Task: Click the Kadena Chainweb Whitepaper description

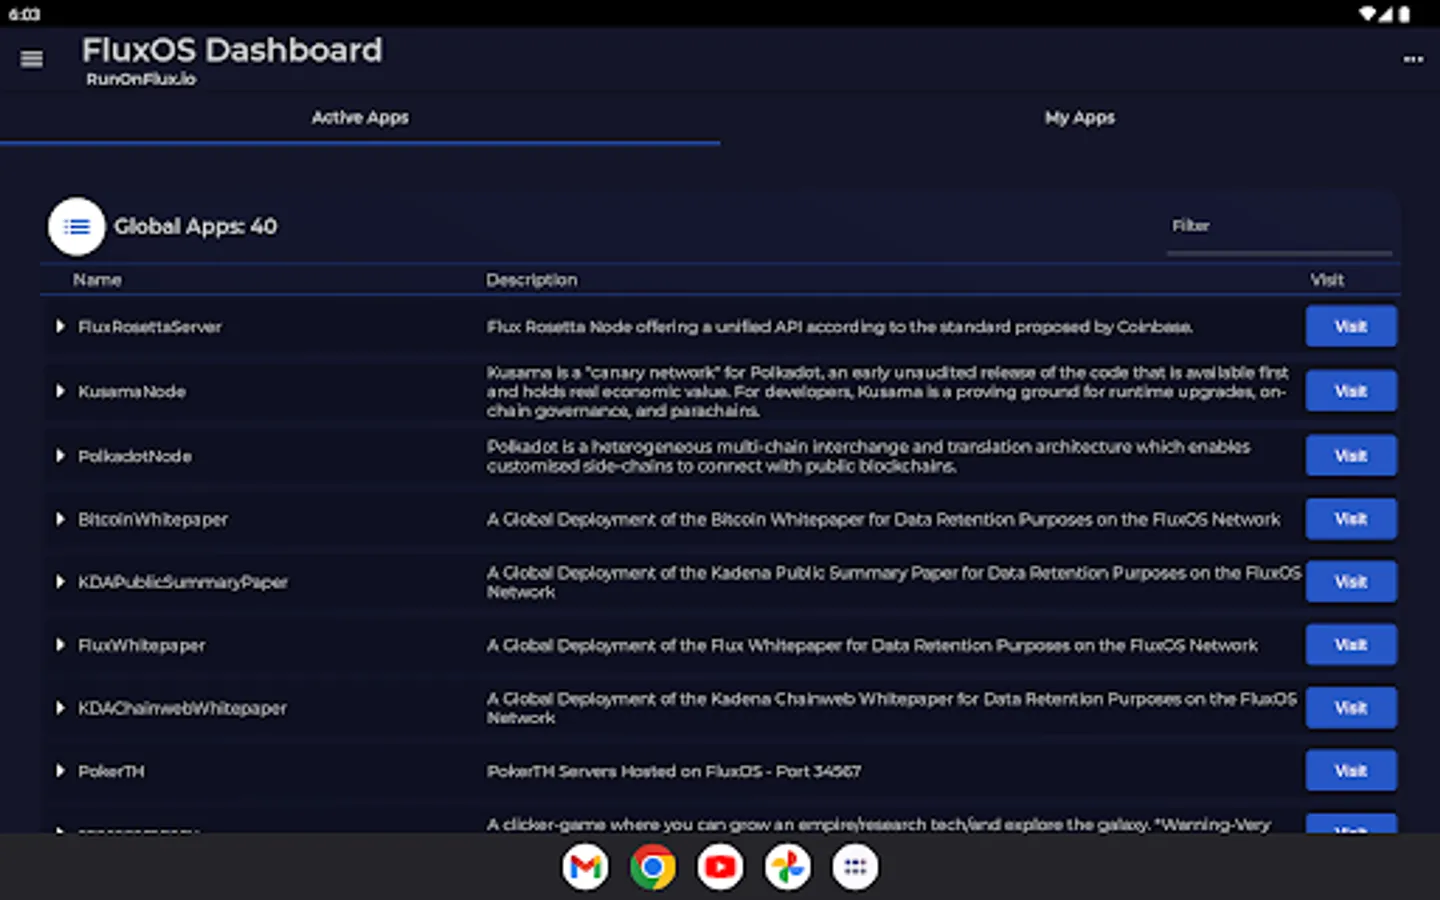Action: (892, 708)
